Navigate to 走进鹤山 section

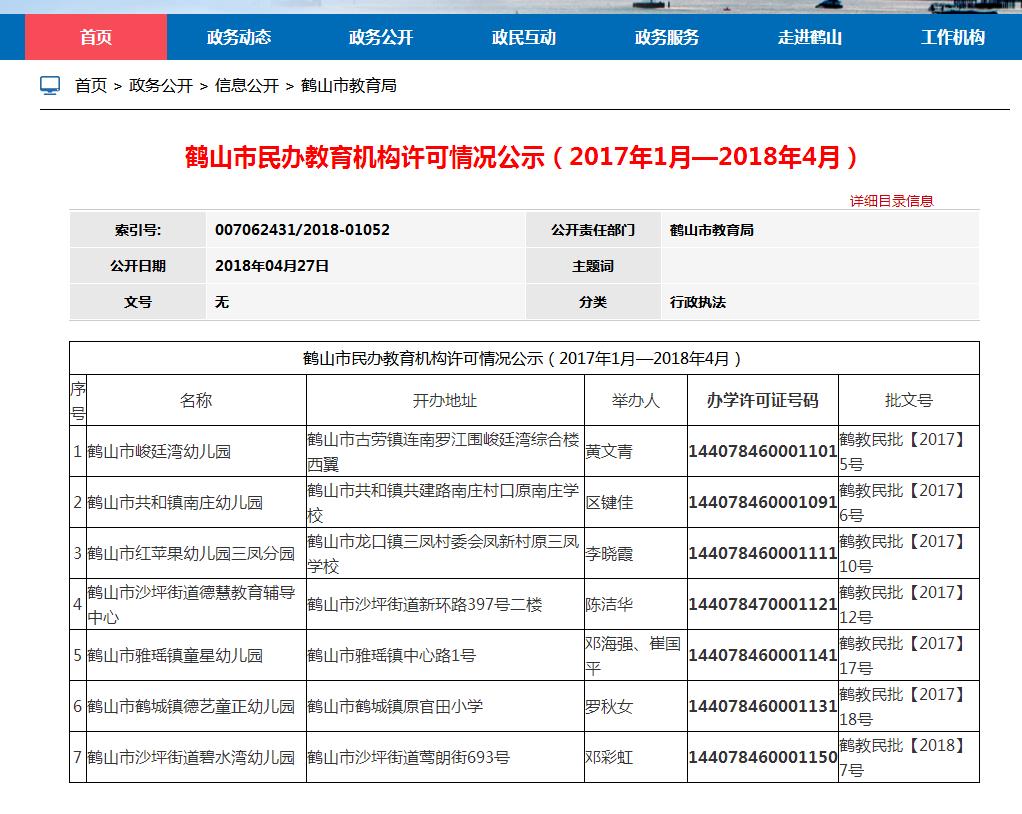(x=810, y=38)
